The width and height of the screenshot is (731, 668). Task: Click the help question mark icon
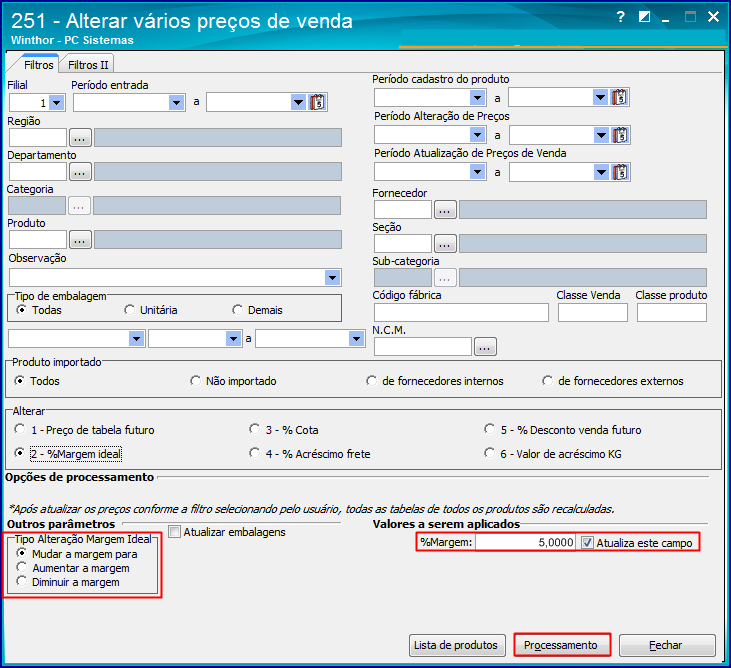[620, 18]
